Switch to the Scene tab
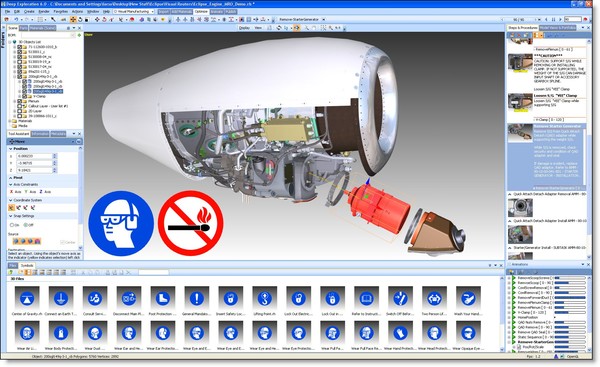This screenshot has height=367, width=600. click(x=13, y=28)
